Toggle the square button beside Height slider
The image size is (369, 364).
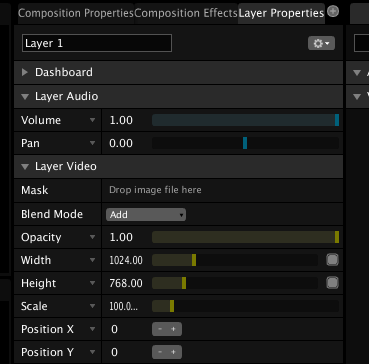[x=332, y=283]
